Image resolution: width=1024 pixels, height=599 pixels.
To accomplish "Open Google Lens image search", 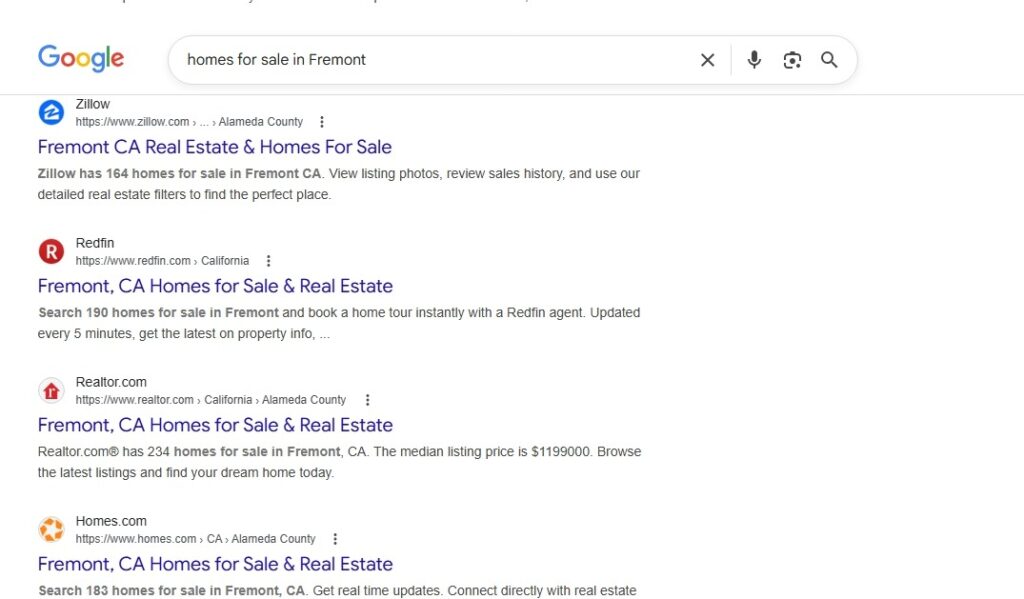I will coord(792,60).
